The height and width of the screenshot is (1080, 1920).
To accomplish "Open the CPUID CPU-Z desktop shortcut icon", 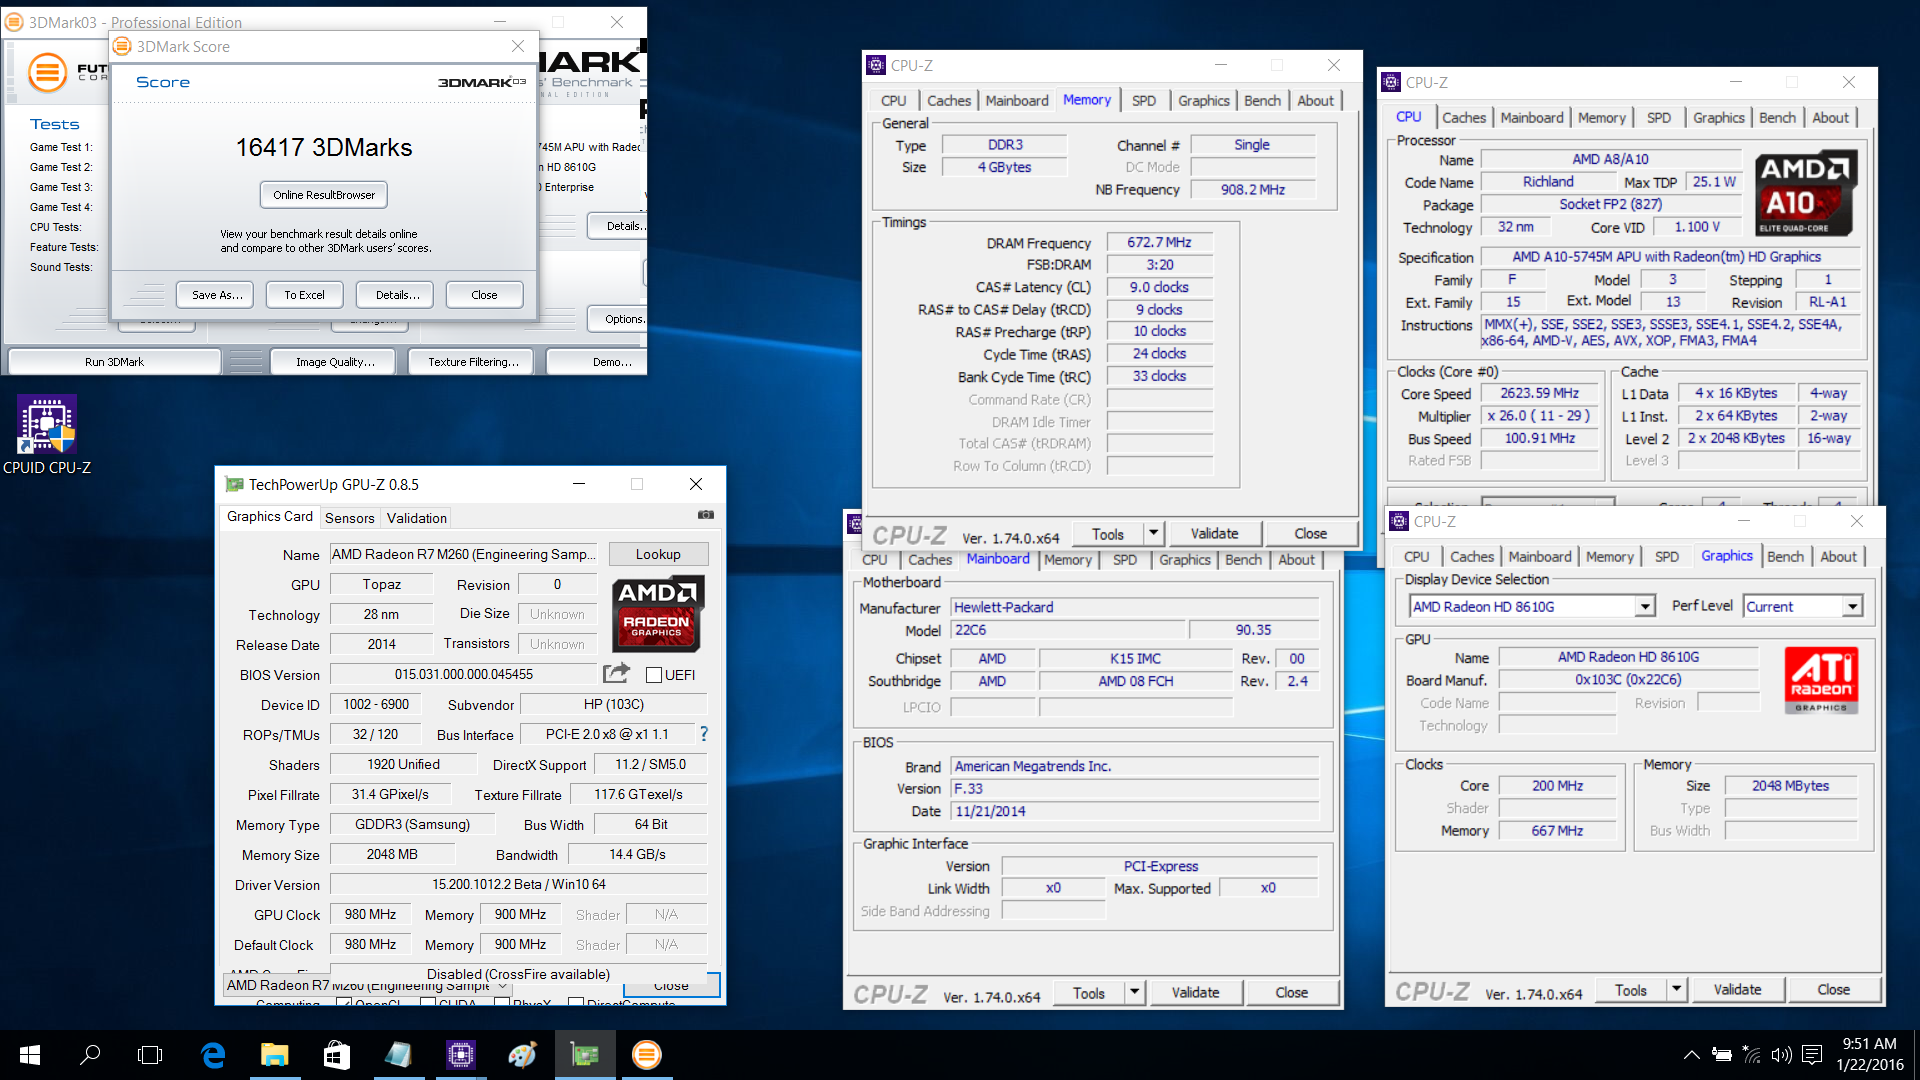I will [47, 436].
